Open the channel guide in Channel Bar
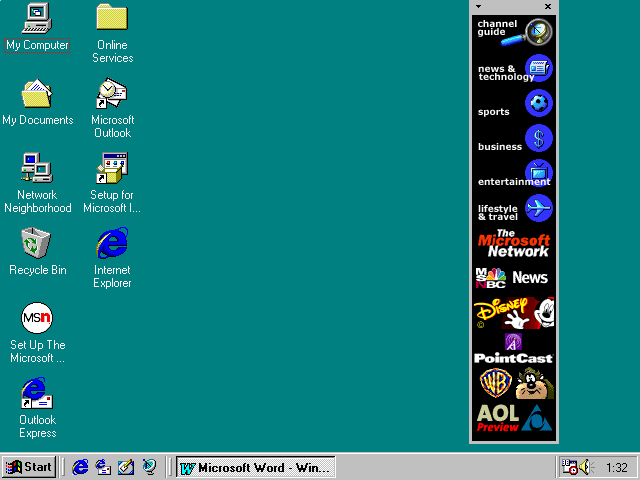The width and height of the screenshot is (640, 480). [x=514, y=32]
